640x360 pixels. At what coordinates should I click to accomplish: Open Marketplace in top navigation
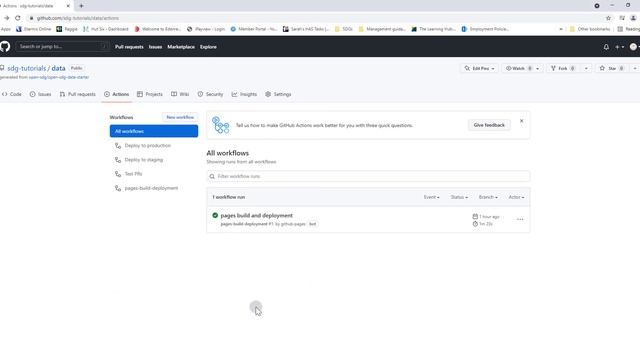coord(181,47)
